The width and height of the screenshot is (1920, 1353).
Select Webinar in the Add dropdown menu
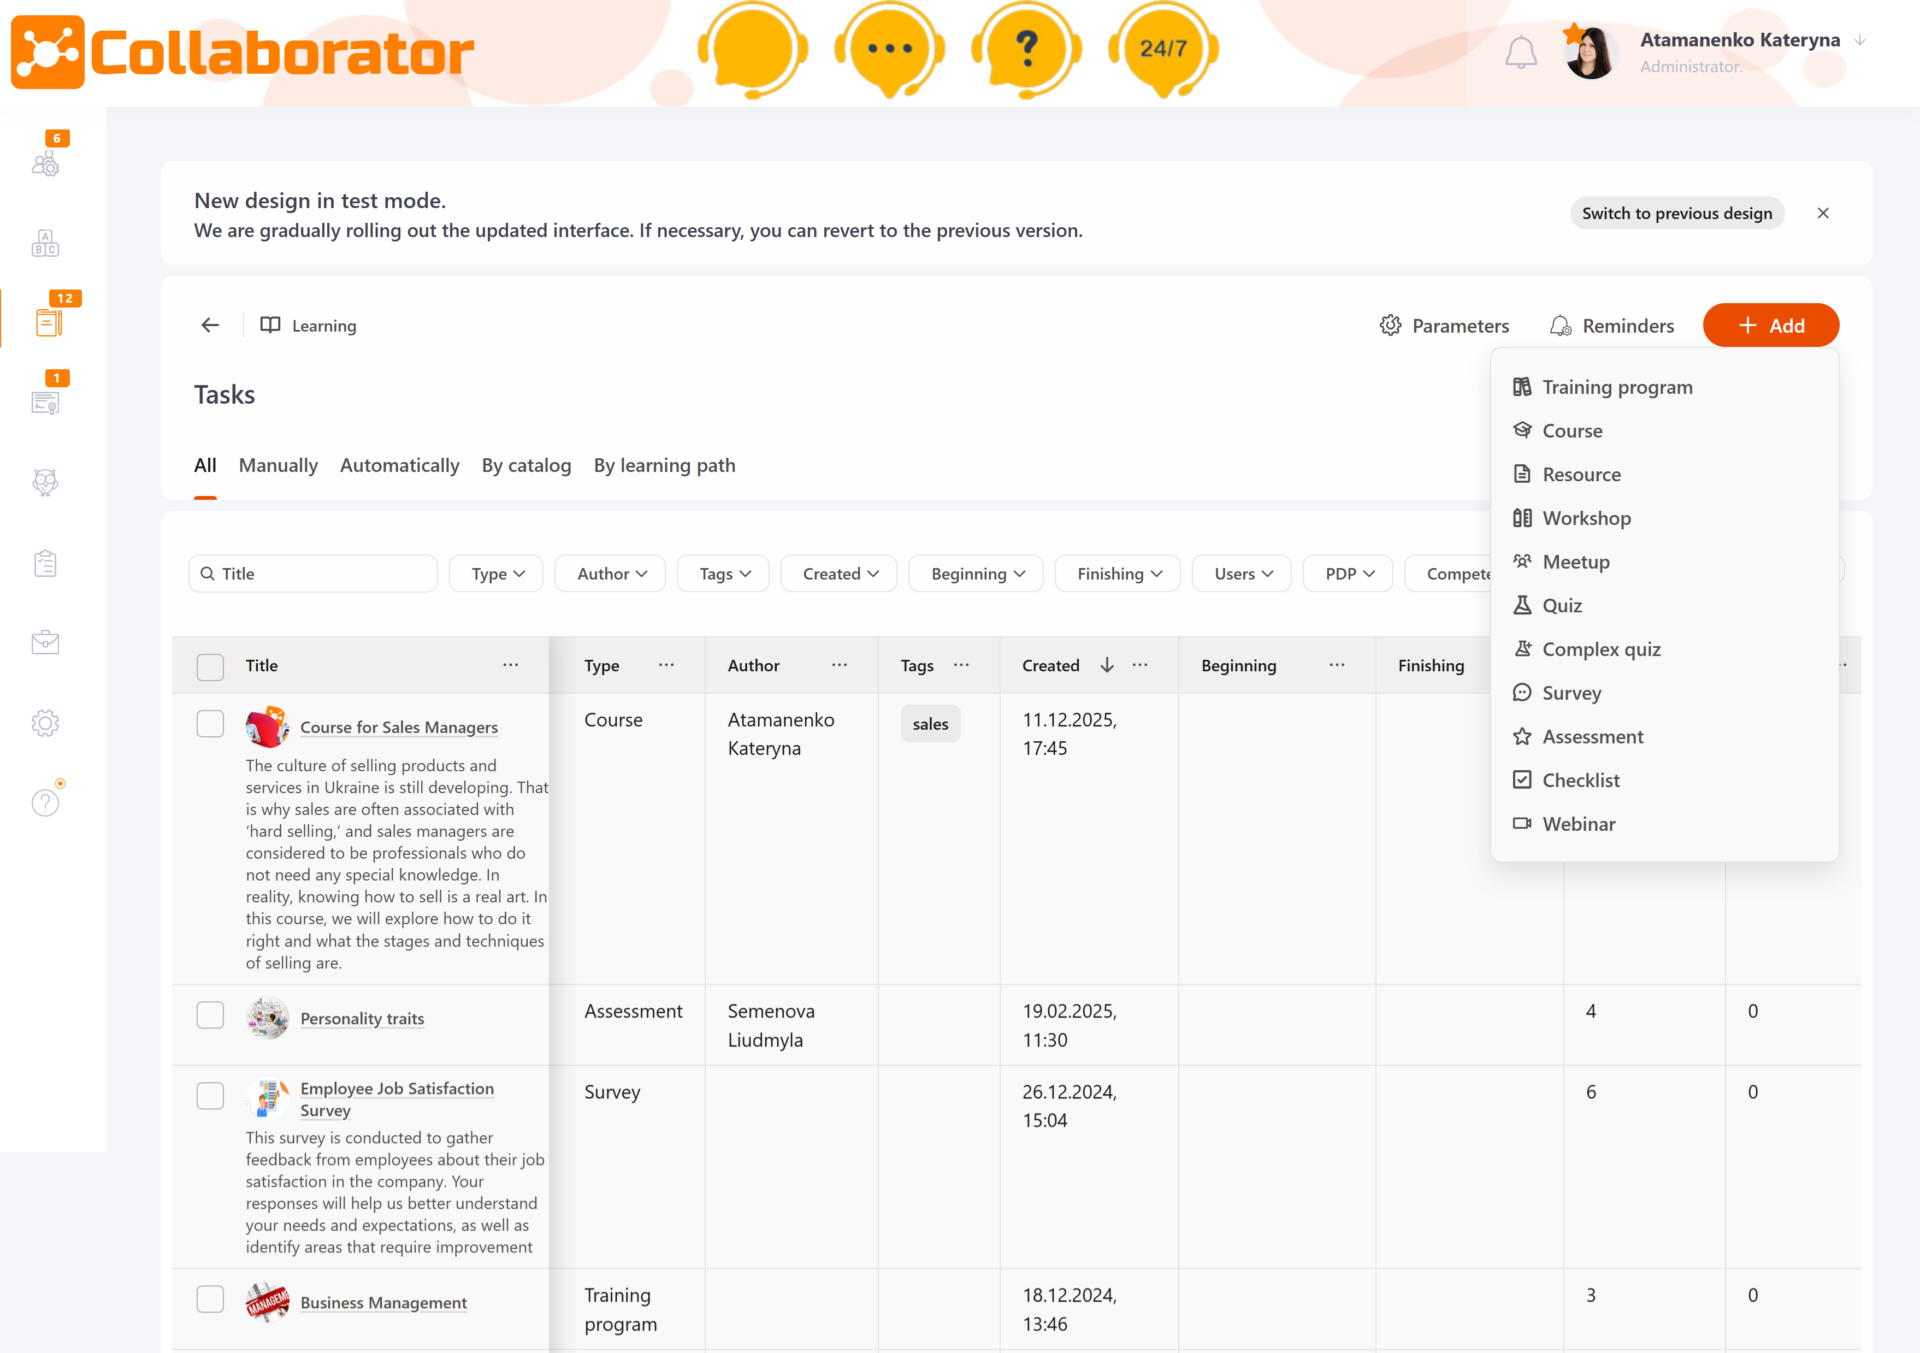coord(1578,824)
